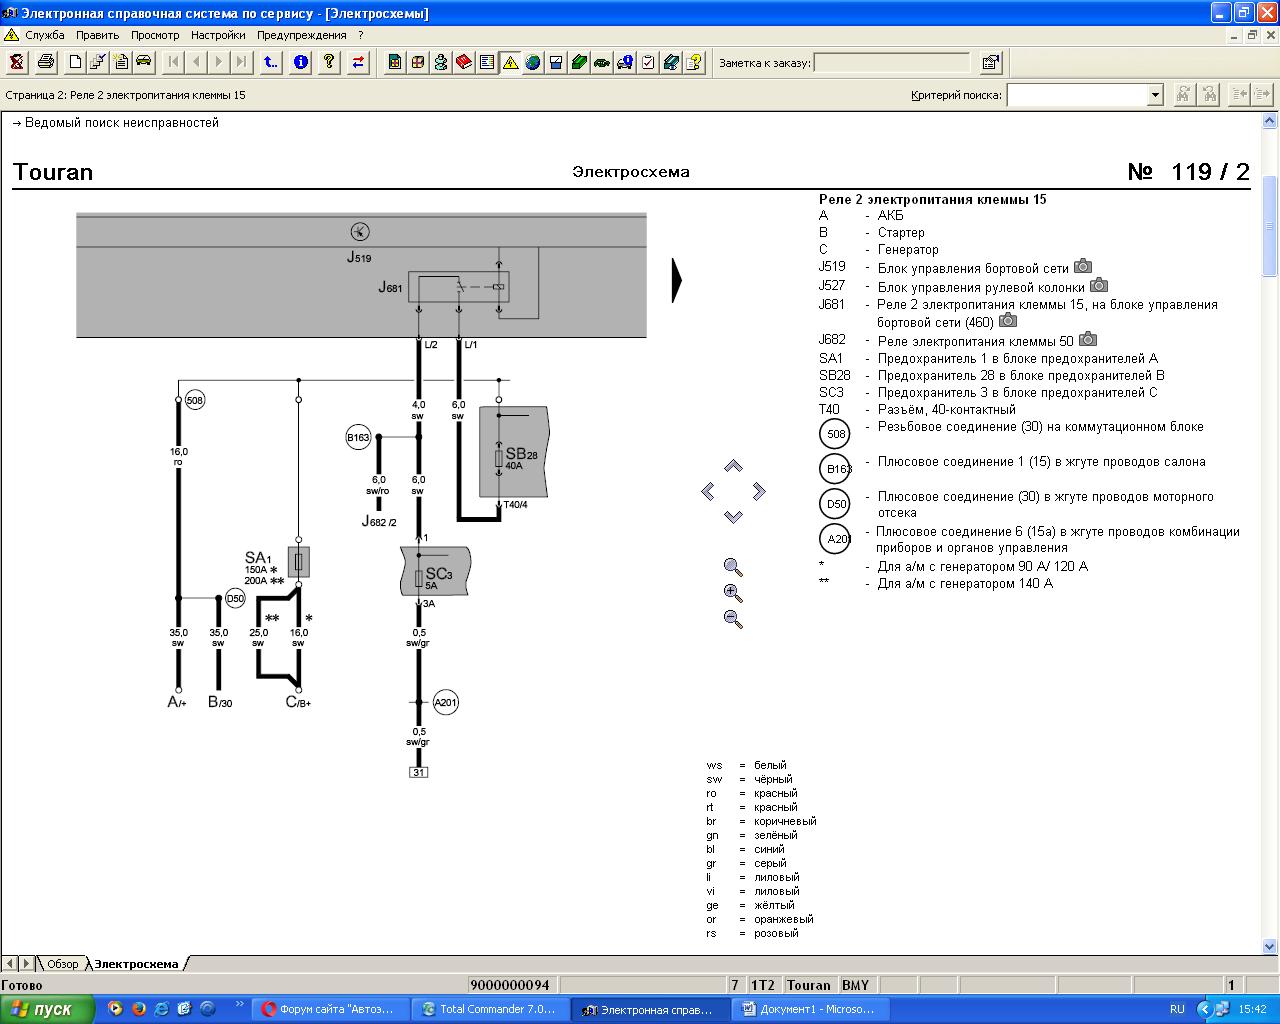Switch to Total Commander taskbar button

click(489, 1009)
